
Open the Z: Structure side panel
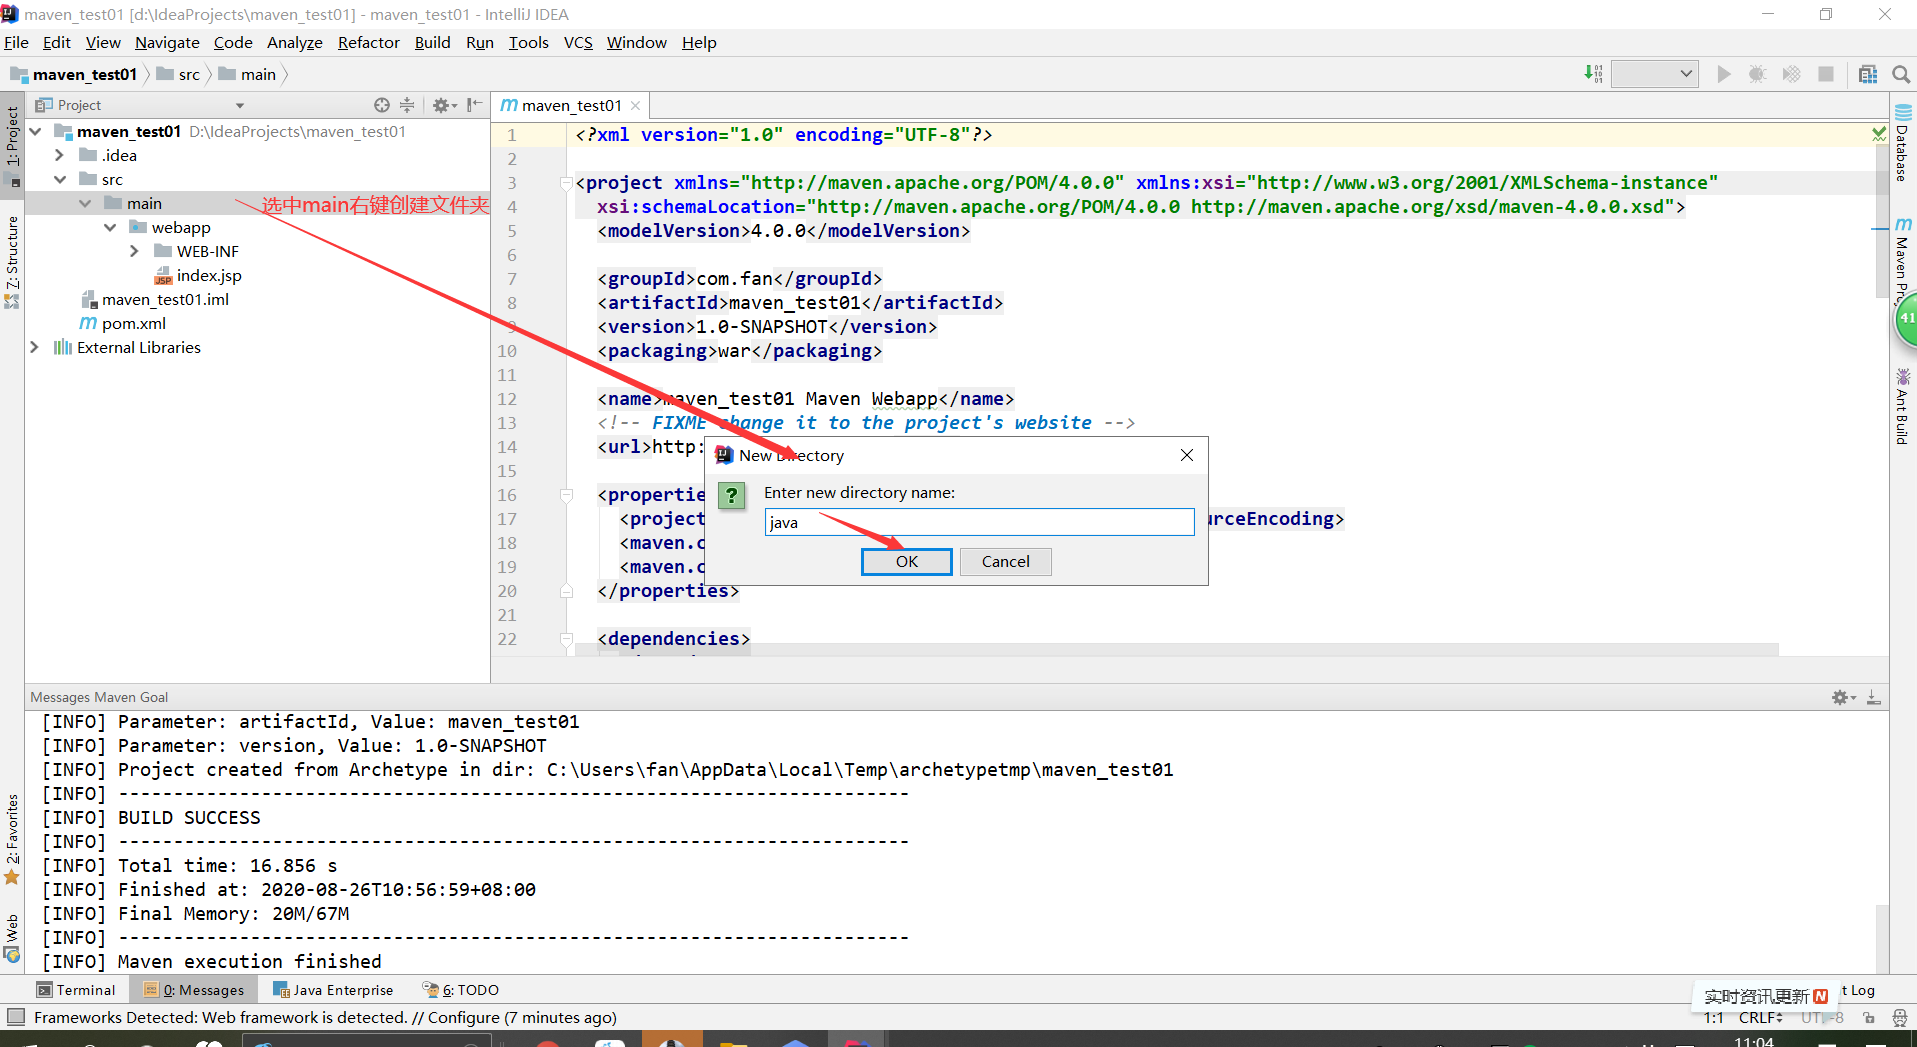(x=12, y=262)
